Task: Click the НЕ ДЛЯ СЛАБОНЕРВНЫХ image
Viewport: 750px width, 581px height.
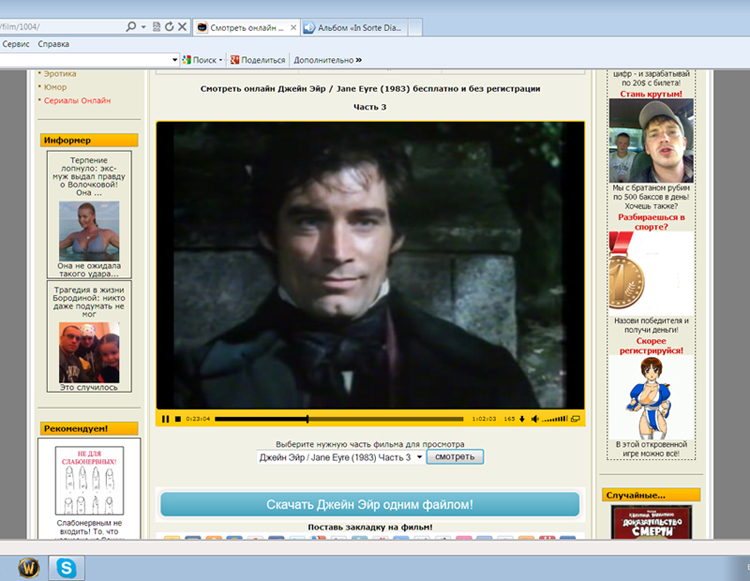Action: tap(89, 481)
